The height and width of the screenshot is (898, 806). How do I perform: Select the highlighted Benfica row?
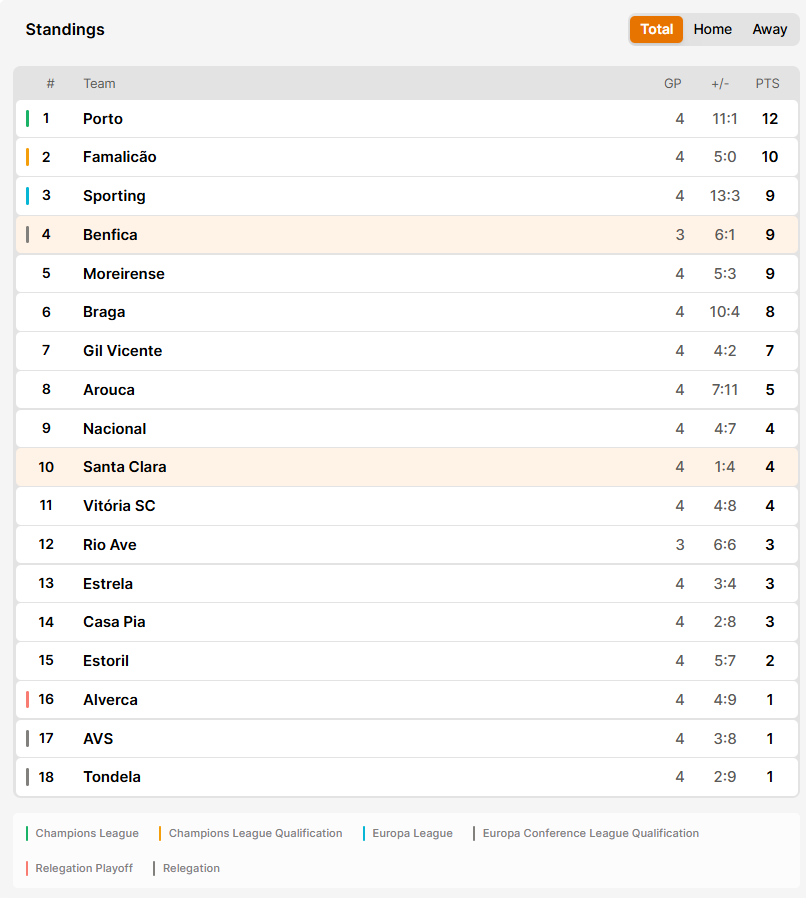coord(407,235)
